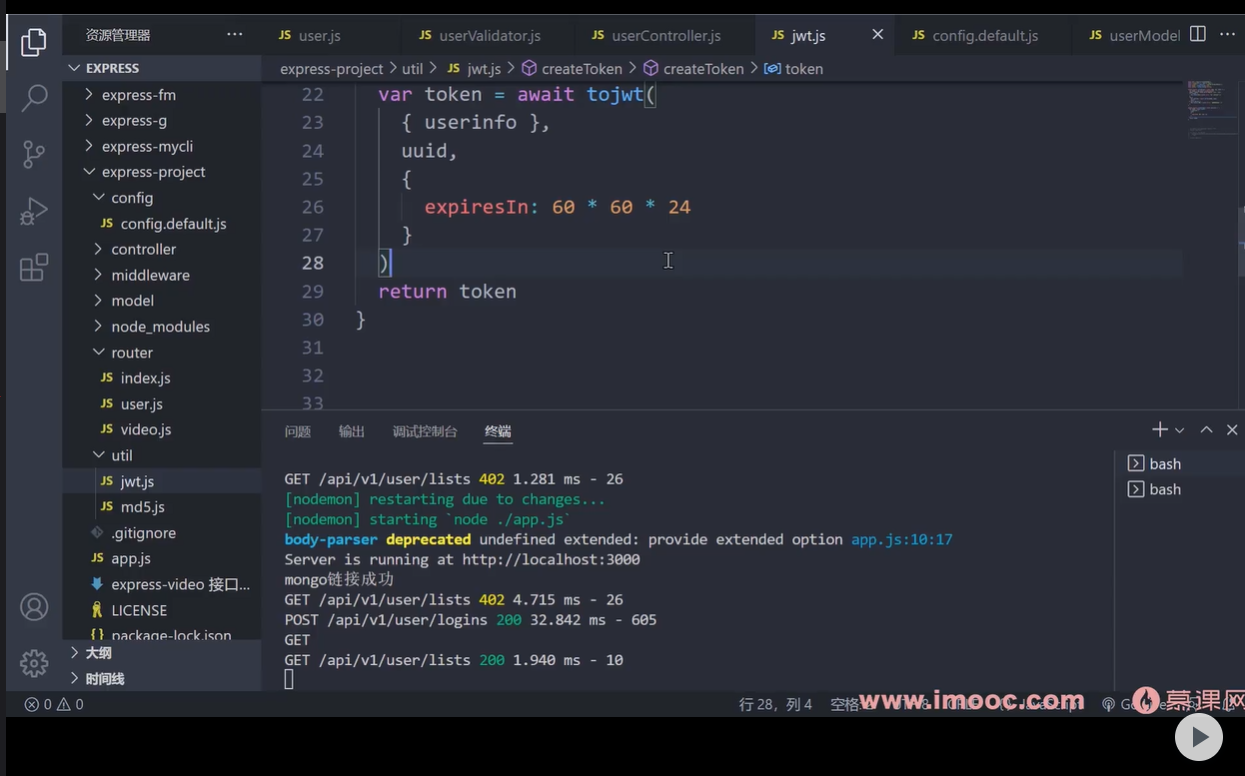Open user.js in the file tree
This screenshot has width=1245, height=776.
[162, 404]
